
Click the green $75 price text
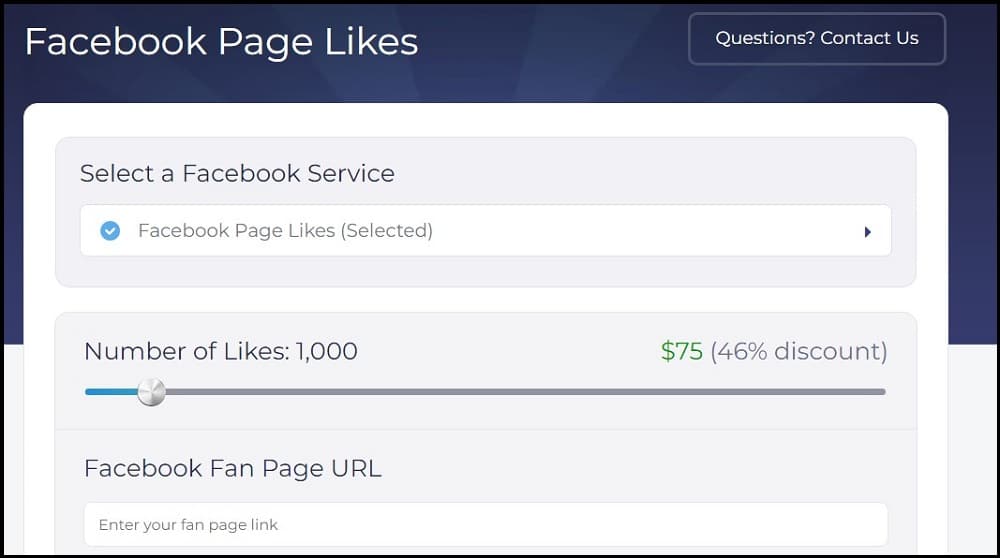click(x=682, y=351)
